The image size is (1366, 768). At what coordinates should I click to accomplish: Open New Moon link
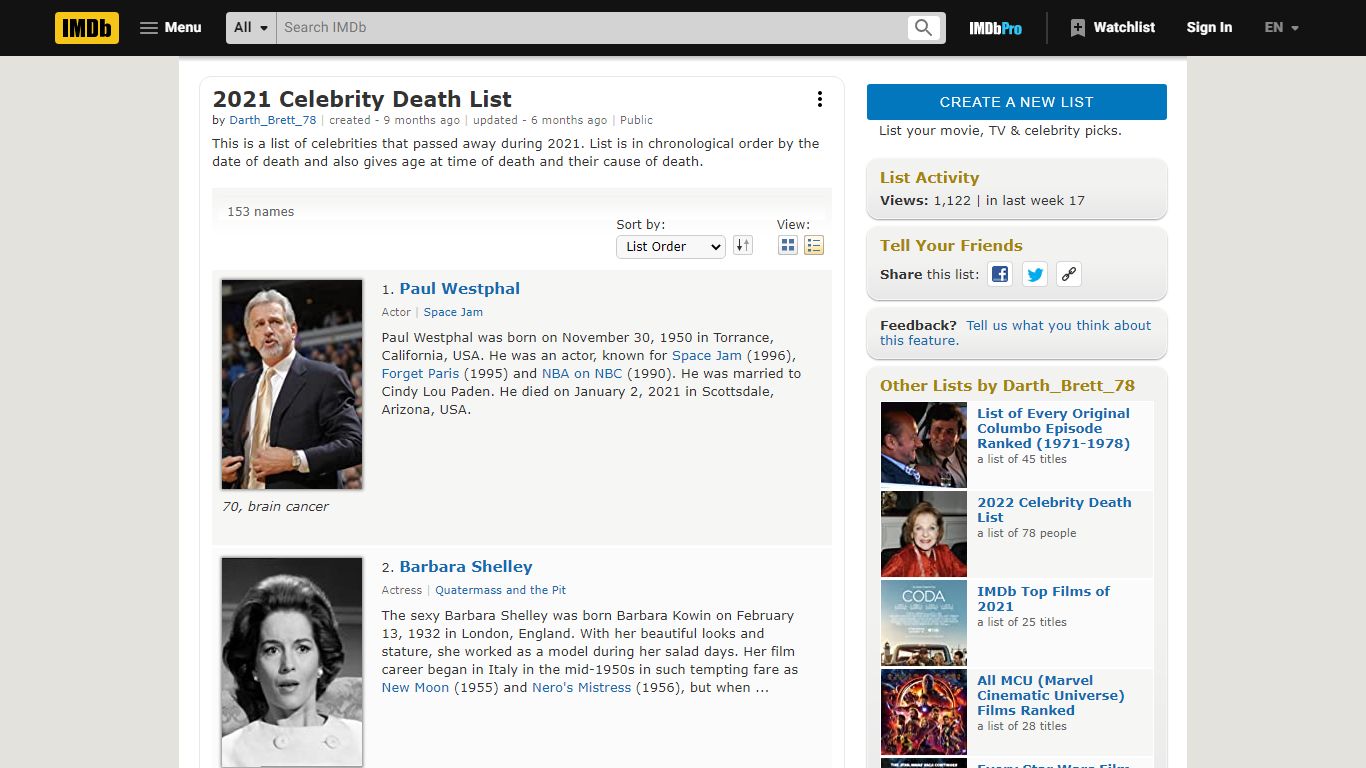click(x=416, y=687)
